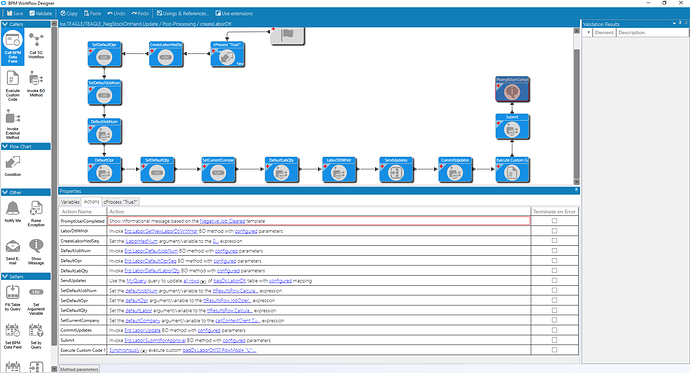The image size is (690, 373).
Task: Collapse the Setters section
Action: coord(5,276)
